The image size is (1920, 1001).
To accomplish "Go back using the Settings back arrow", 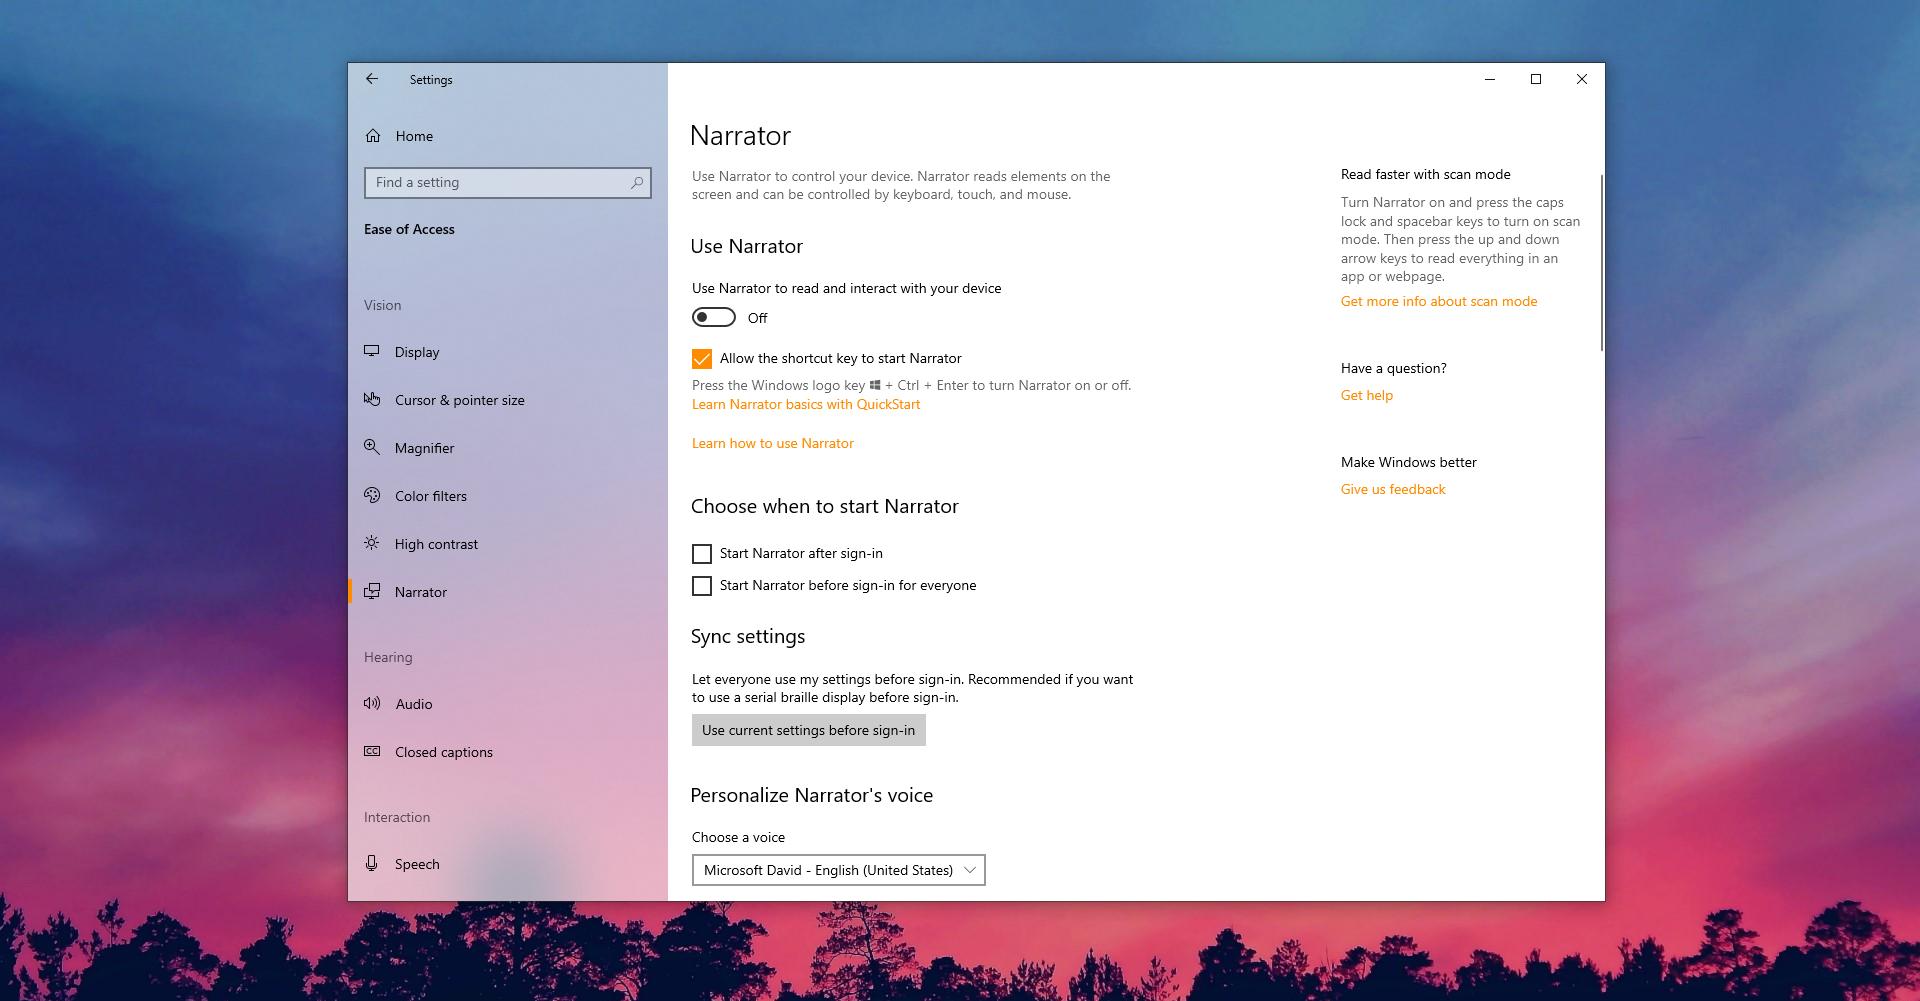I will click(x=371, y=79).
